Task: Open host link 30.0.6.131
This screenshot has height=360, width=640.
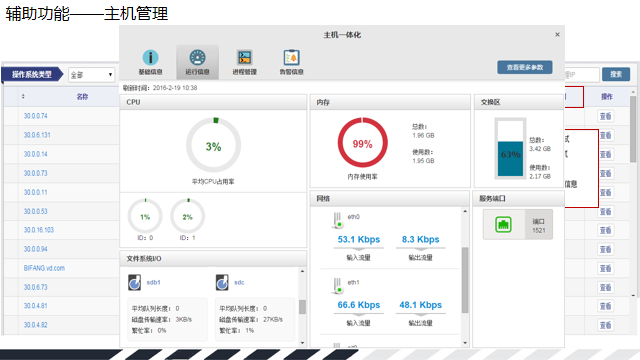Action: click(x=37, y=135)
